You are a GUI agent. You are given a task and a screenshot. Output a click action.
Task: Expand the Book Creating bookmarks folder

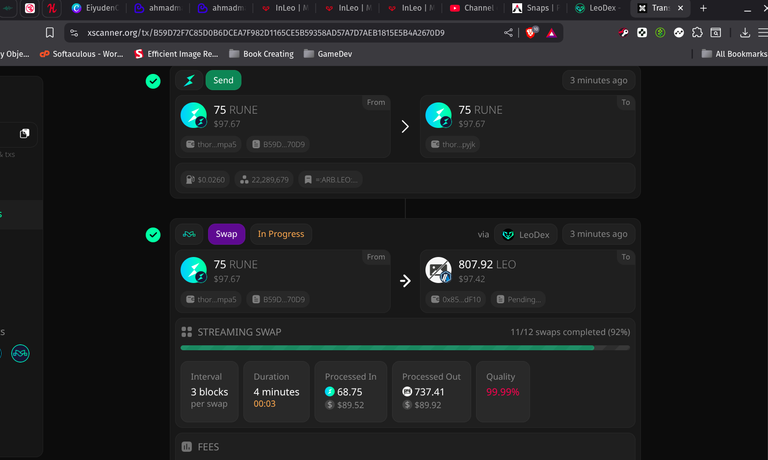tap(262, 54)
